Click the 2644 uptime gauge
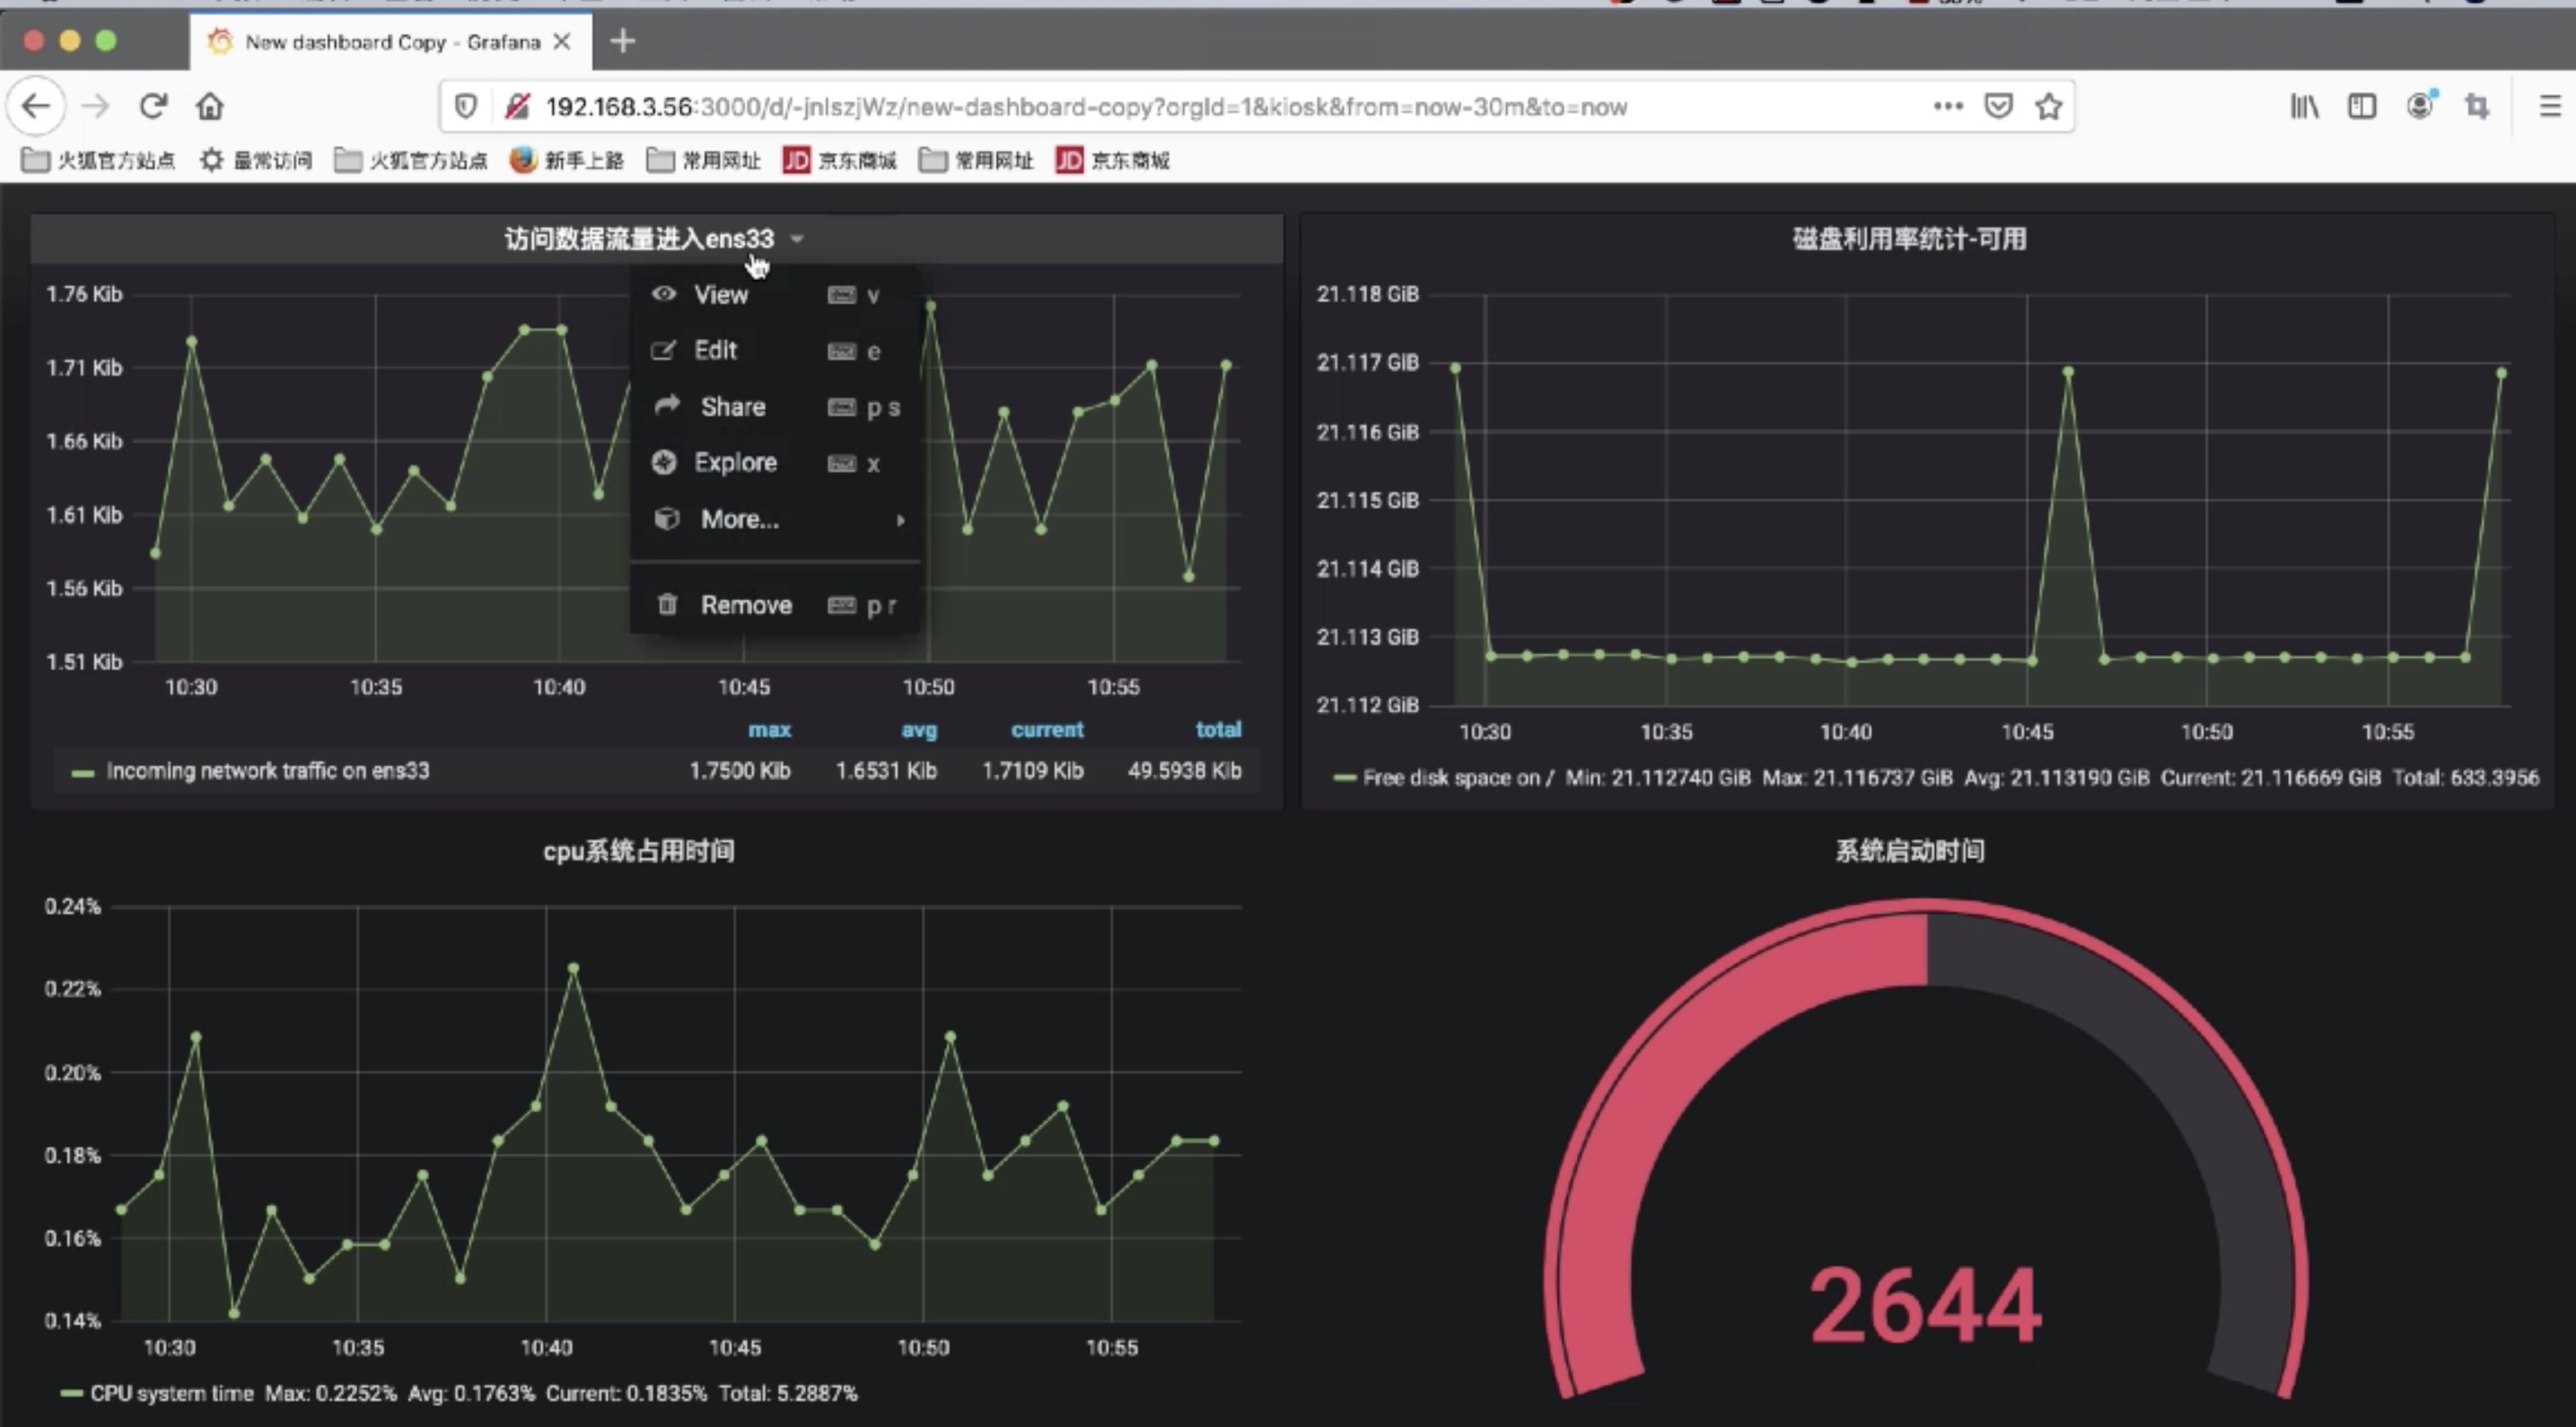The height and width of the screenshot is (1427, 2576). click(x=1925, y=1305)
